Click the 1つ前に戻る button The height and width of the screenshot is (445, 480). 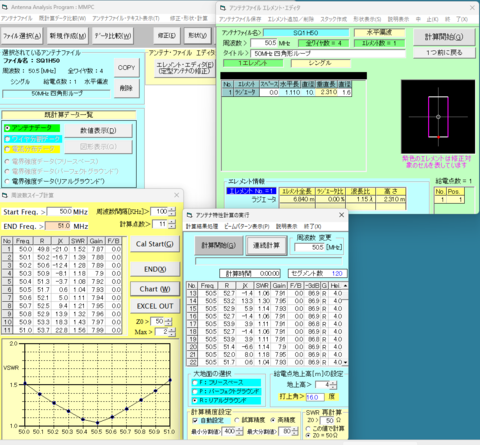click(444, 53)
